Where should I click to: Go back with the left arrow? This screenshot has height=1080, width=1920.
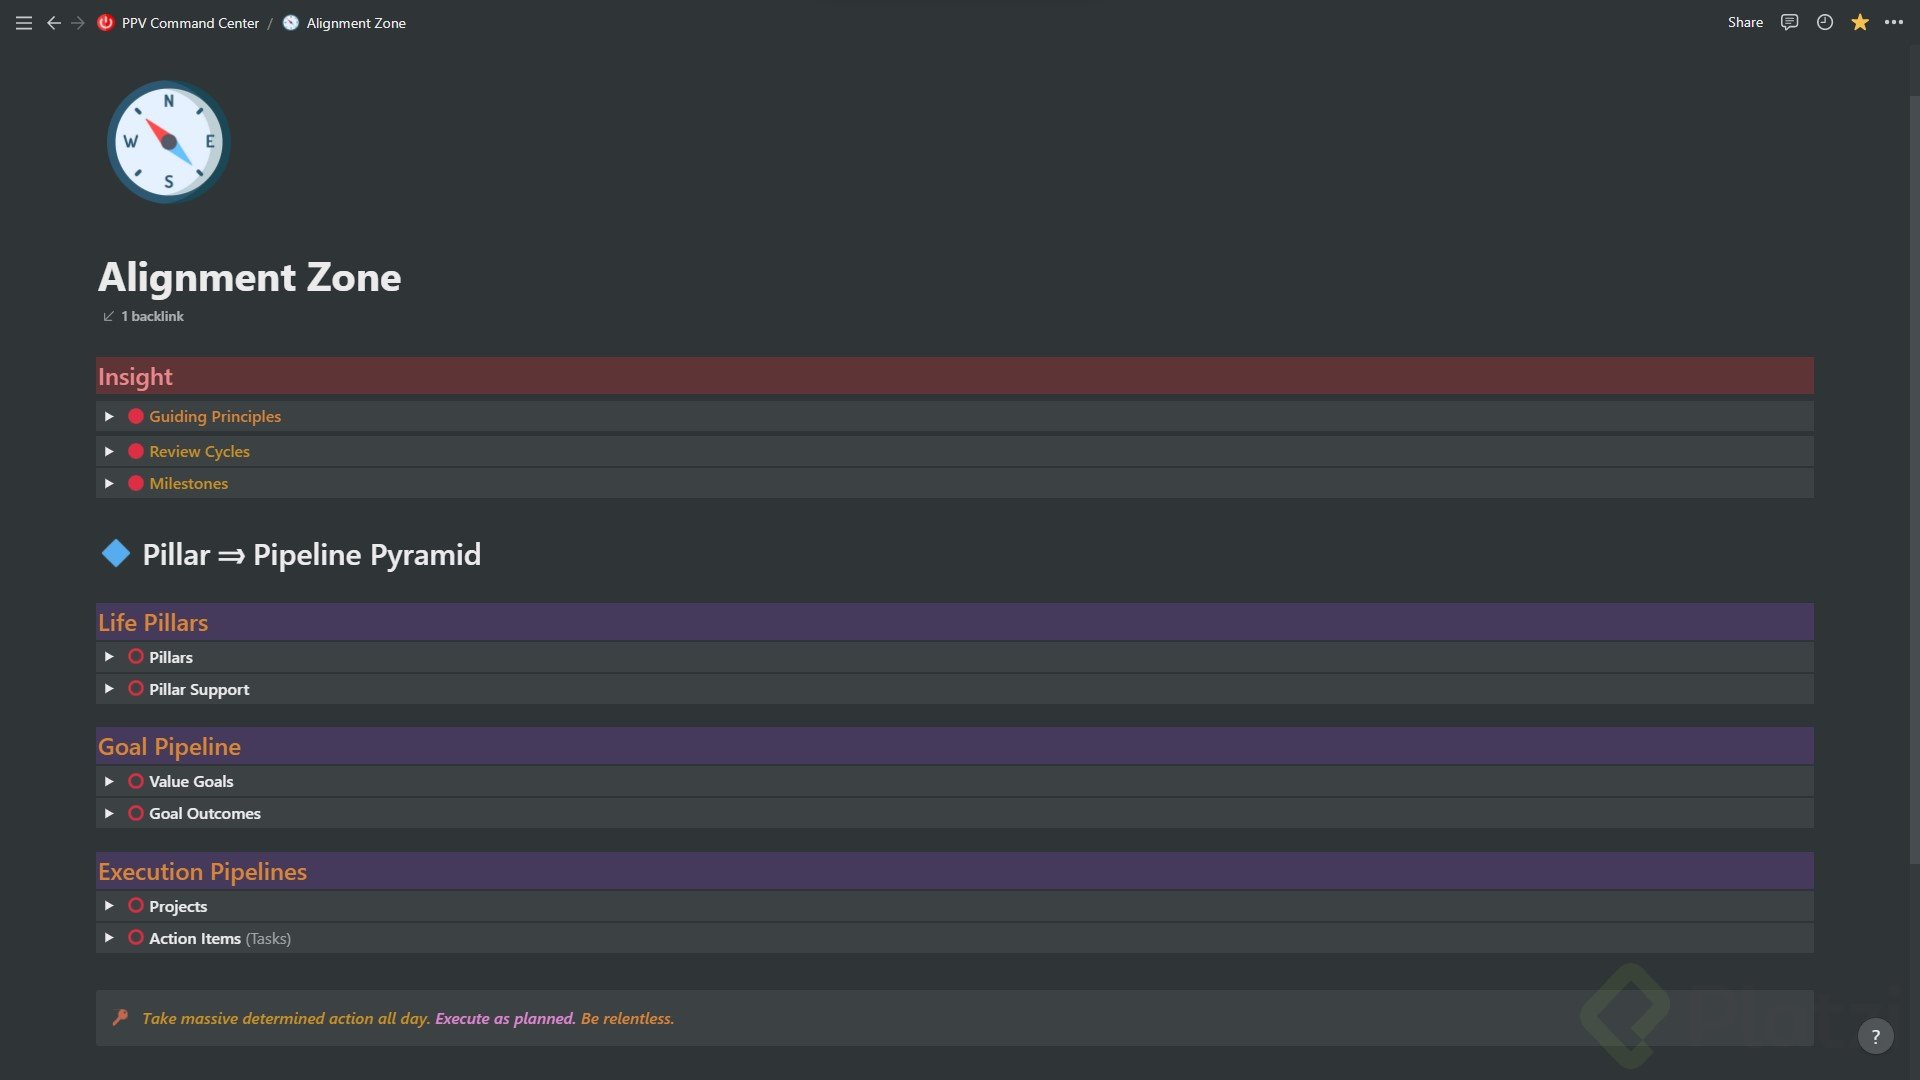pos(54,22)
